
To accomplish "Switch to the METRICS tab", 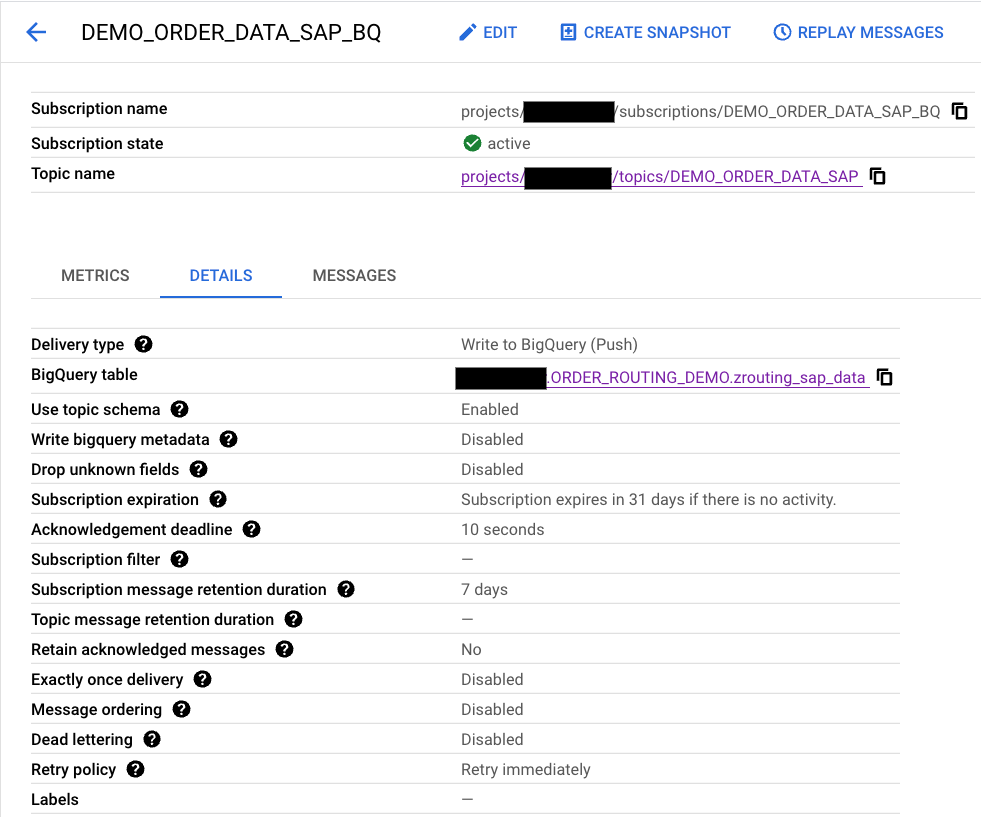I will point(95,275).
